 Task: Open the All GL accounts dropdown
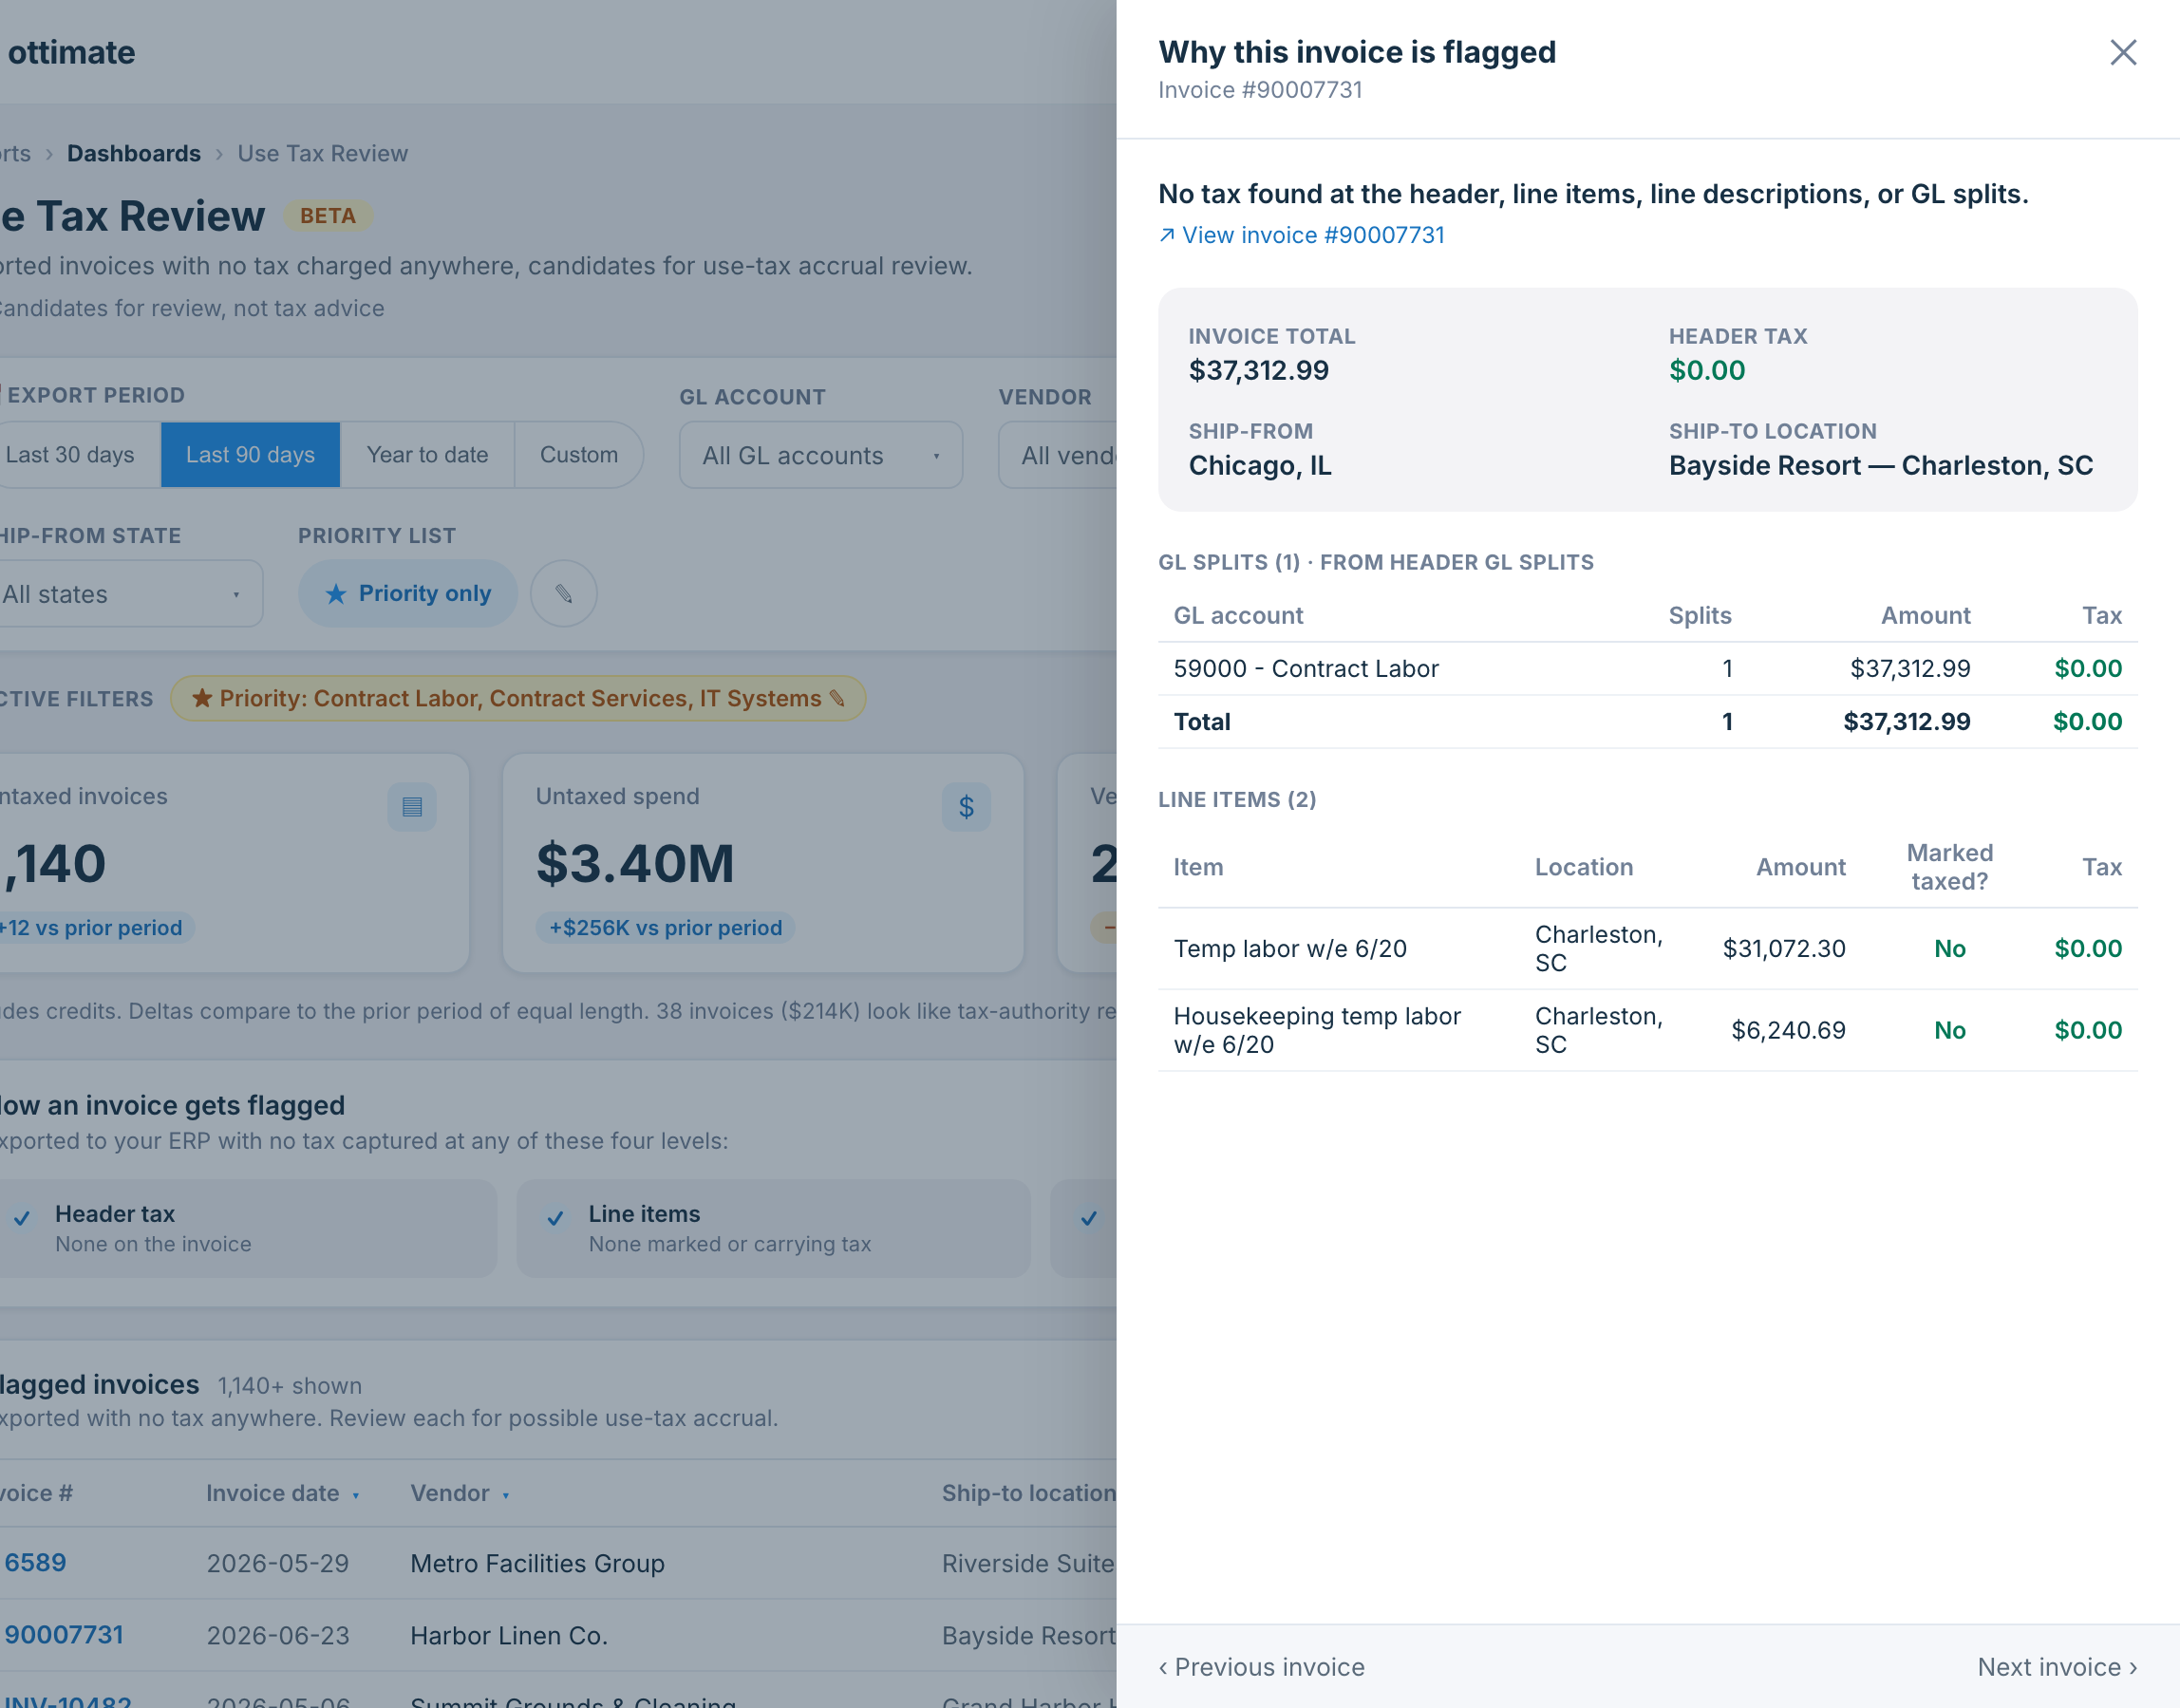(x=821, y=456)
